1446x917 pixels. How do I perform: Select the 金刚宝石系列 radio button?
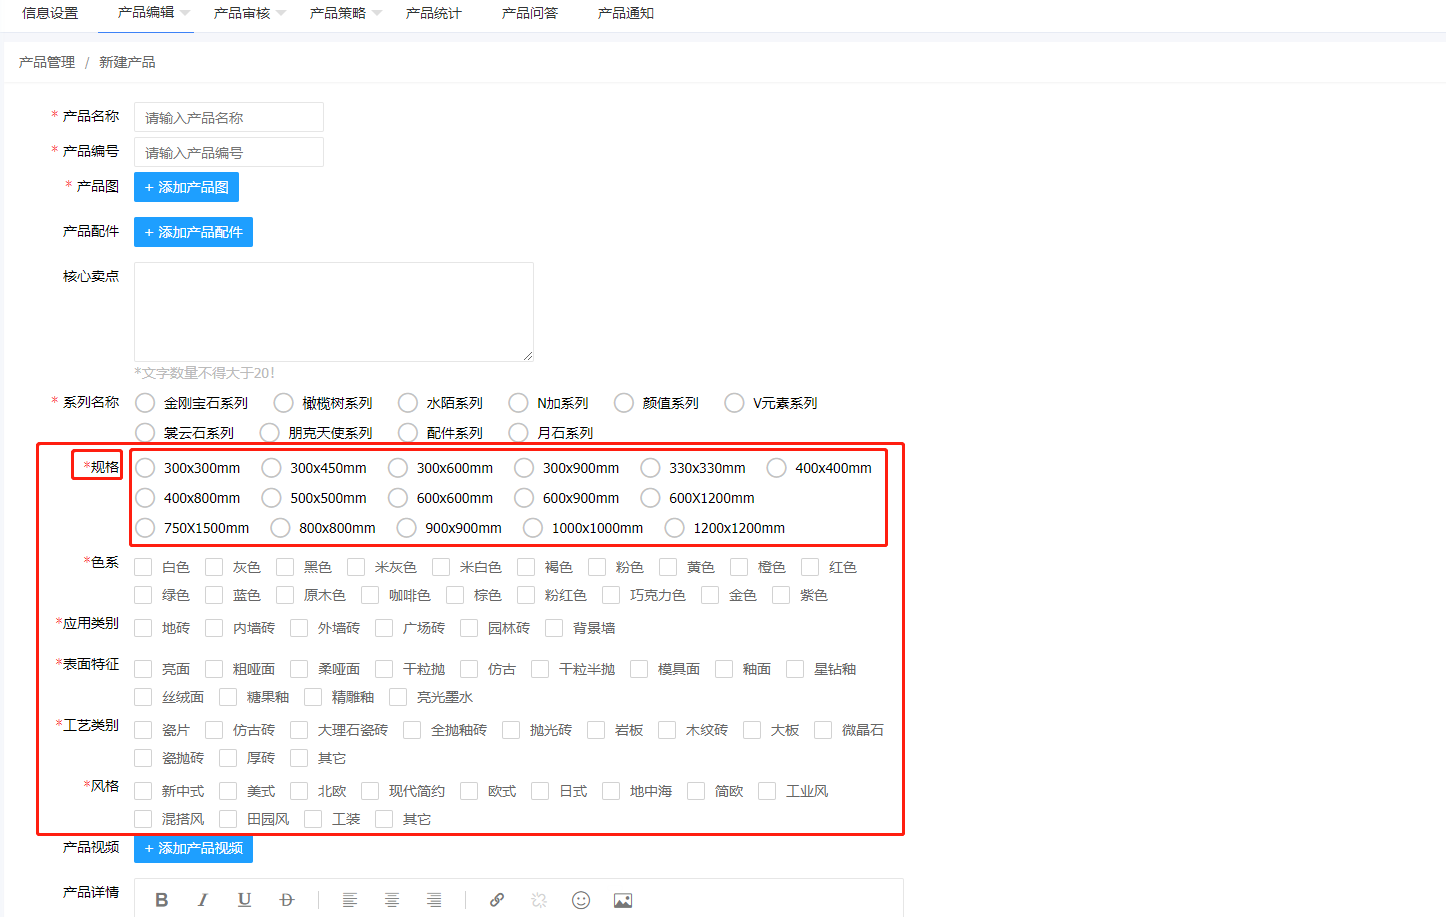coord(146,403)
